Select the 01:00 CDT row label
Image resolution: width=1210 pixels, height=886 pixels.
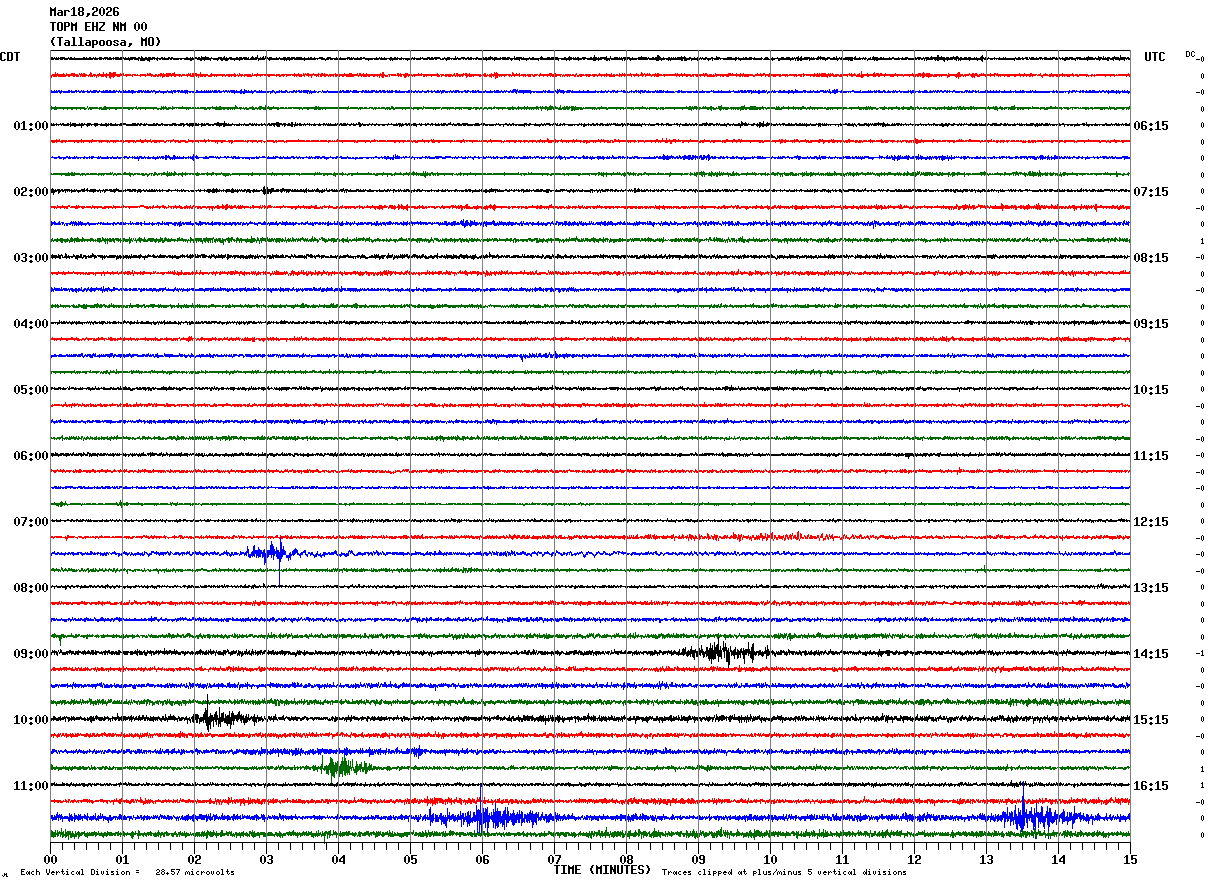(x=31, y=126)
